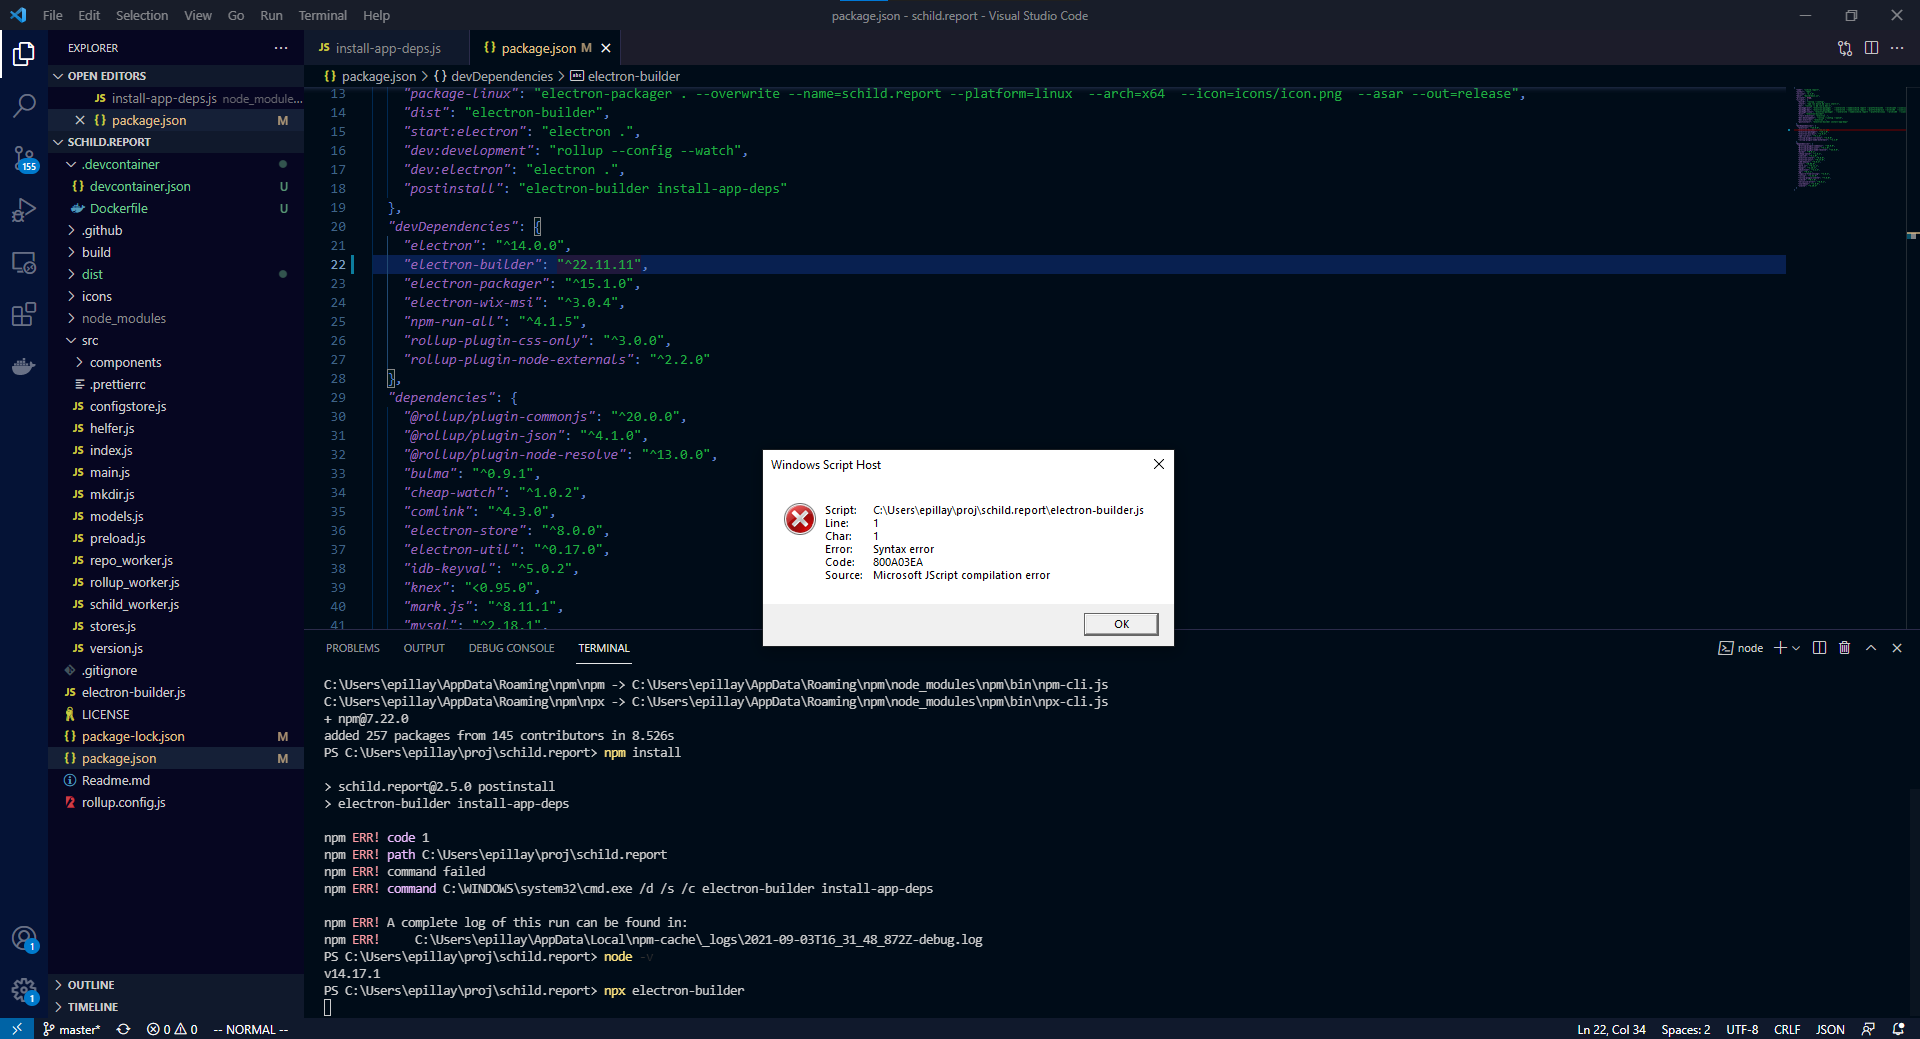Click feedback icon in status bar
Image resolution: width=1920 pixels, height=1039 pixels.
coord(1868,1029)
